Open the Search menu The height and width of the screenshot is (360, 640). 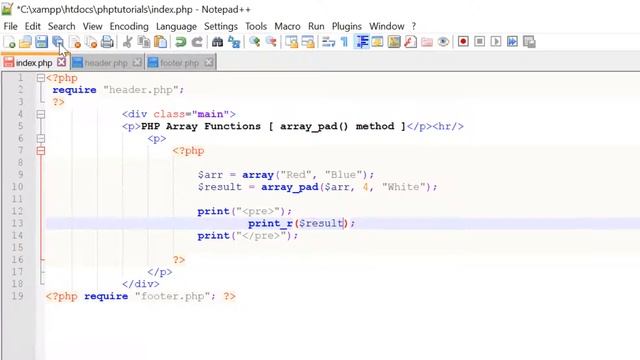click(x=62, y=26)
